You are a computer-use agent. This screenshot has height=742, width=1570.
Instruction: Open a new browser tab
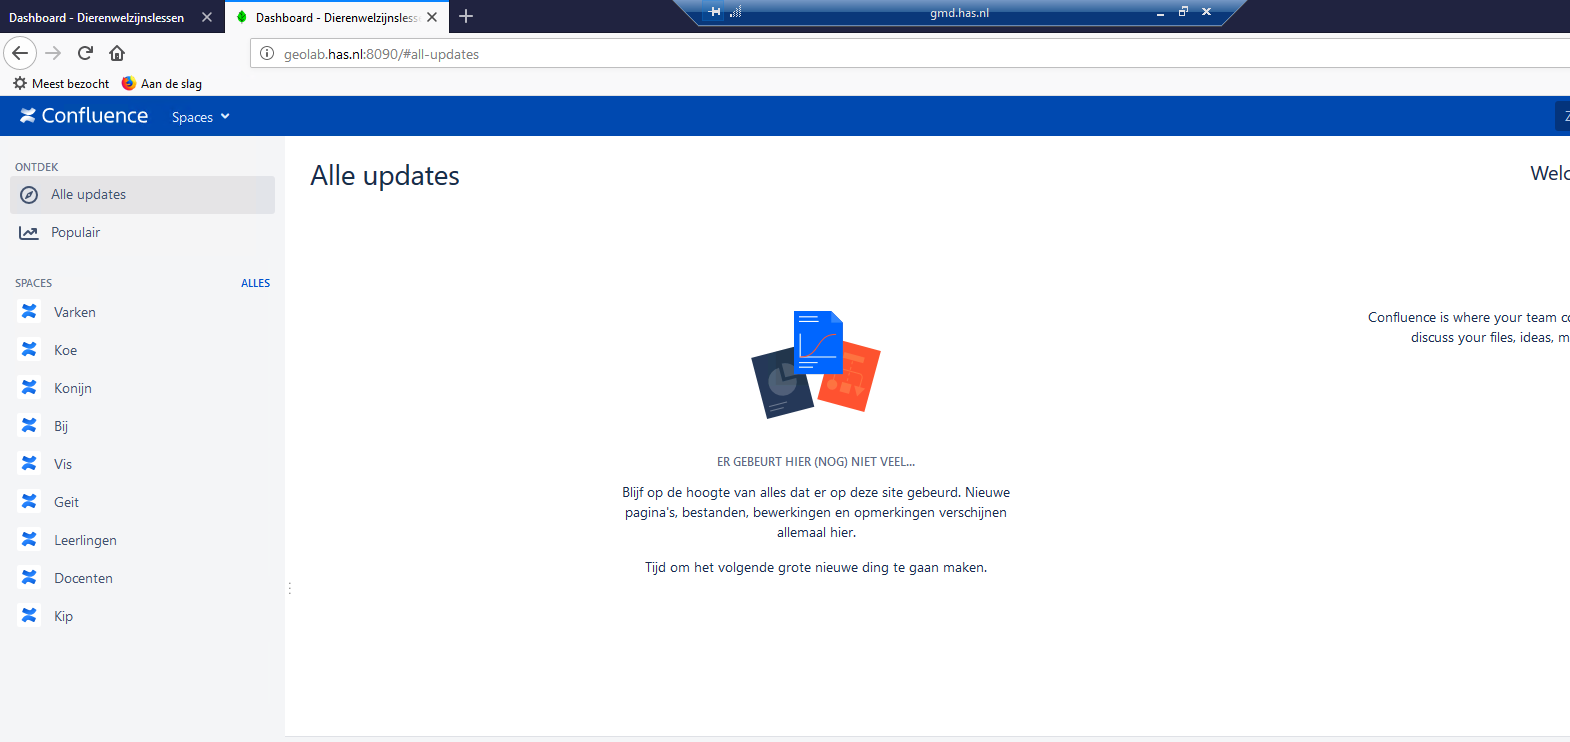[x=466, y=16]
